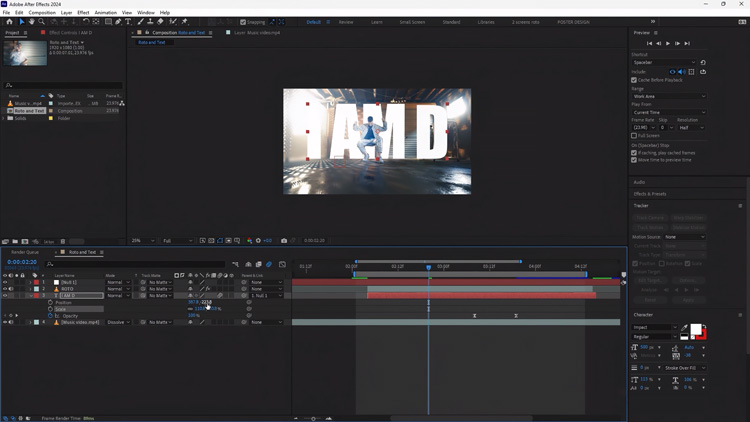Toggle Cache Before Playback checkbox

(x=634, y=80)
